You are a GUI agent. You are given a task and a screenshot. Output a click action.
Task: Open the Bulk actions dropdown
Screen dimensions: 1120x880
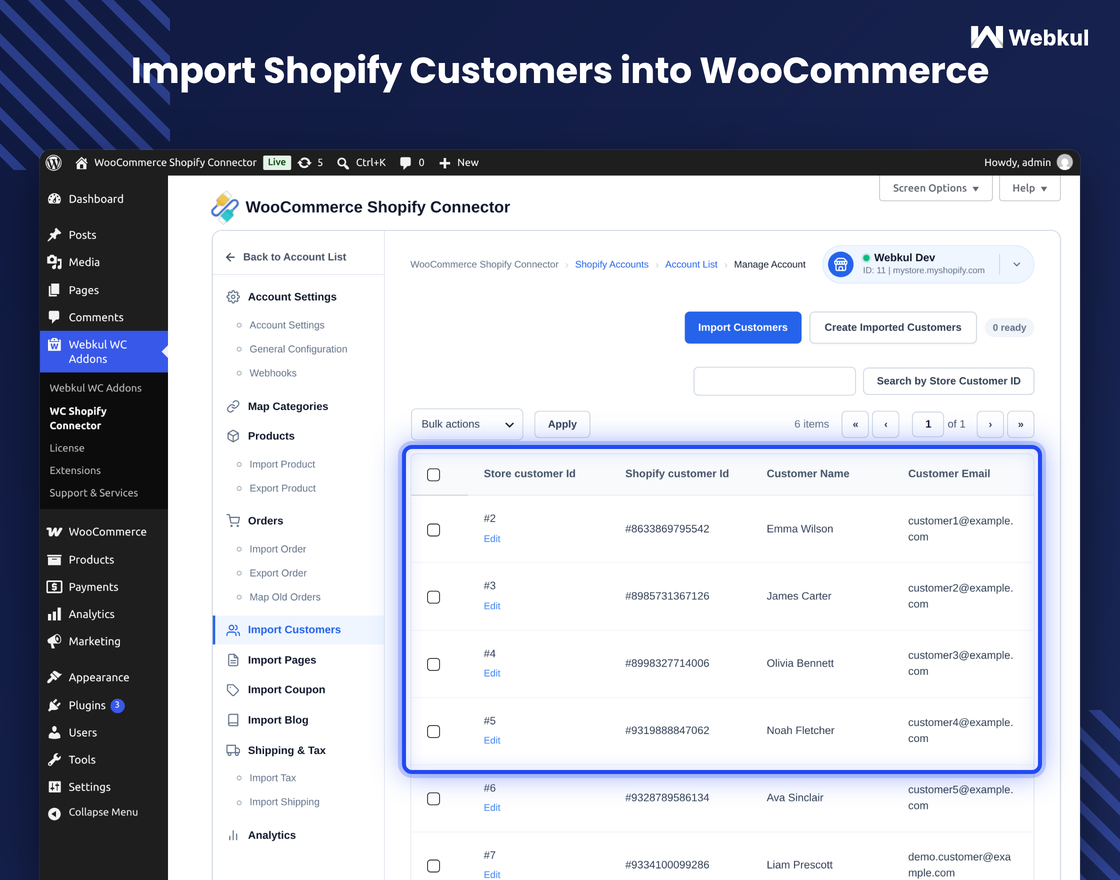pyautogui.click(x=467, y=424)
